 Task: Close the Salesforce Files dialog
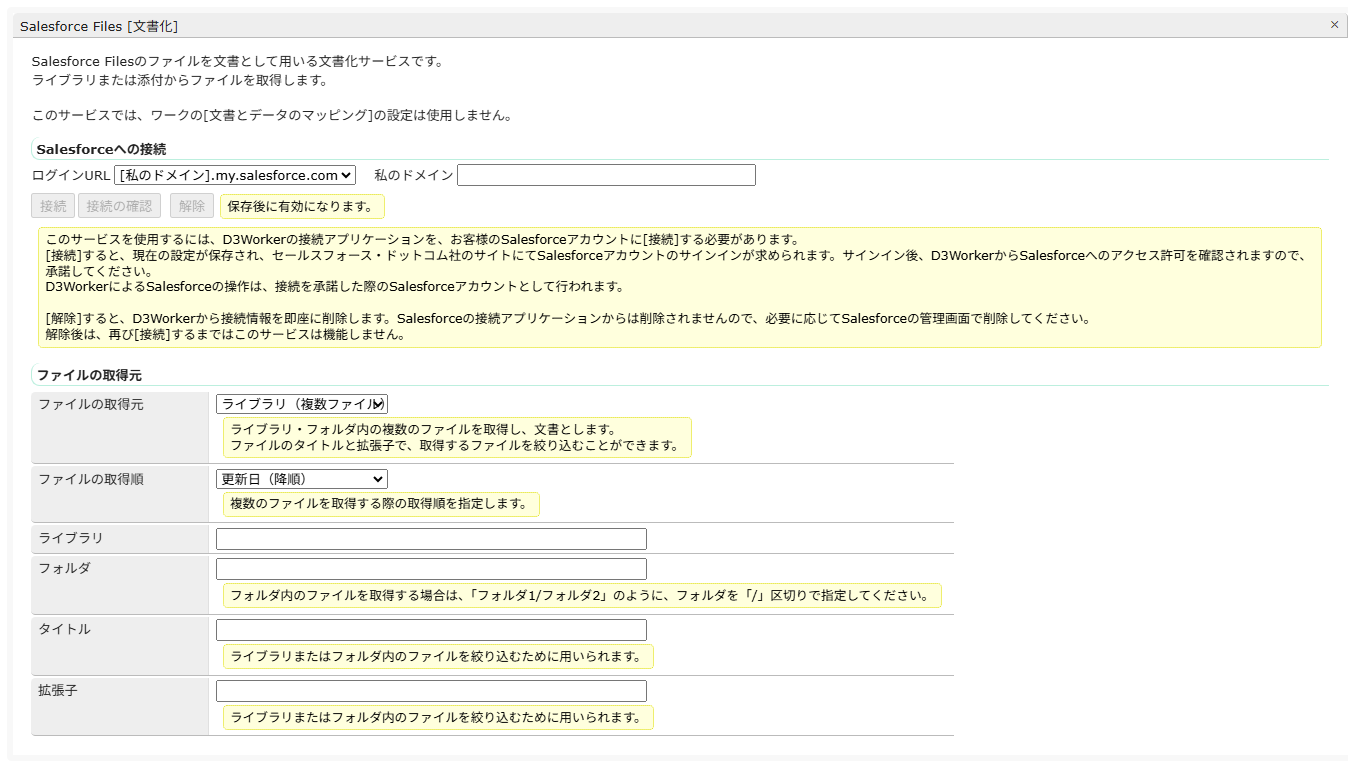pos(1334,25)
